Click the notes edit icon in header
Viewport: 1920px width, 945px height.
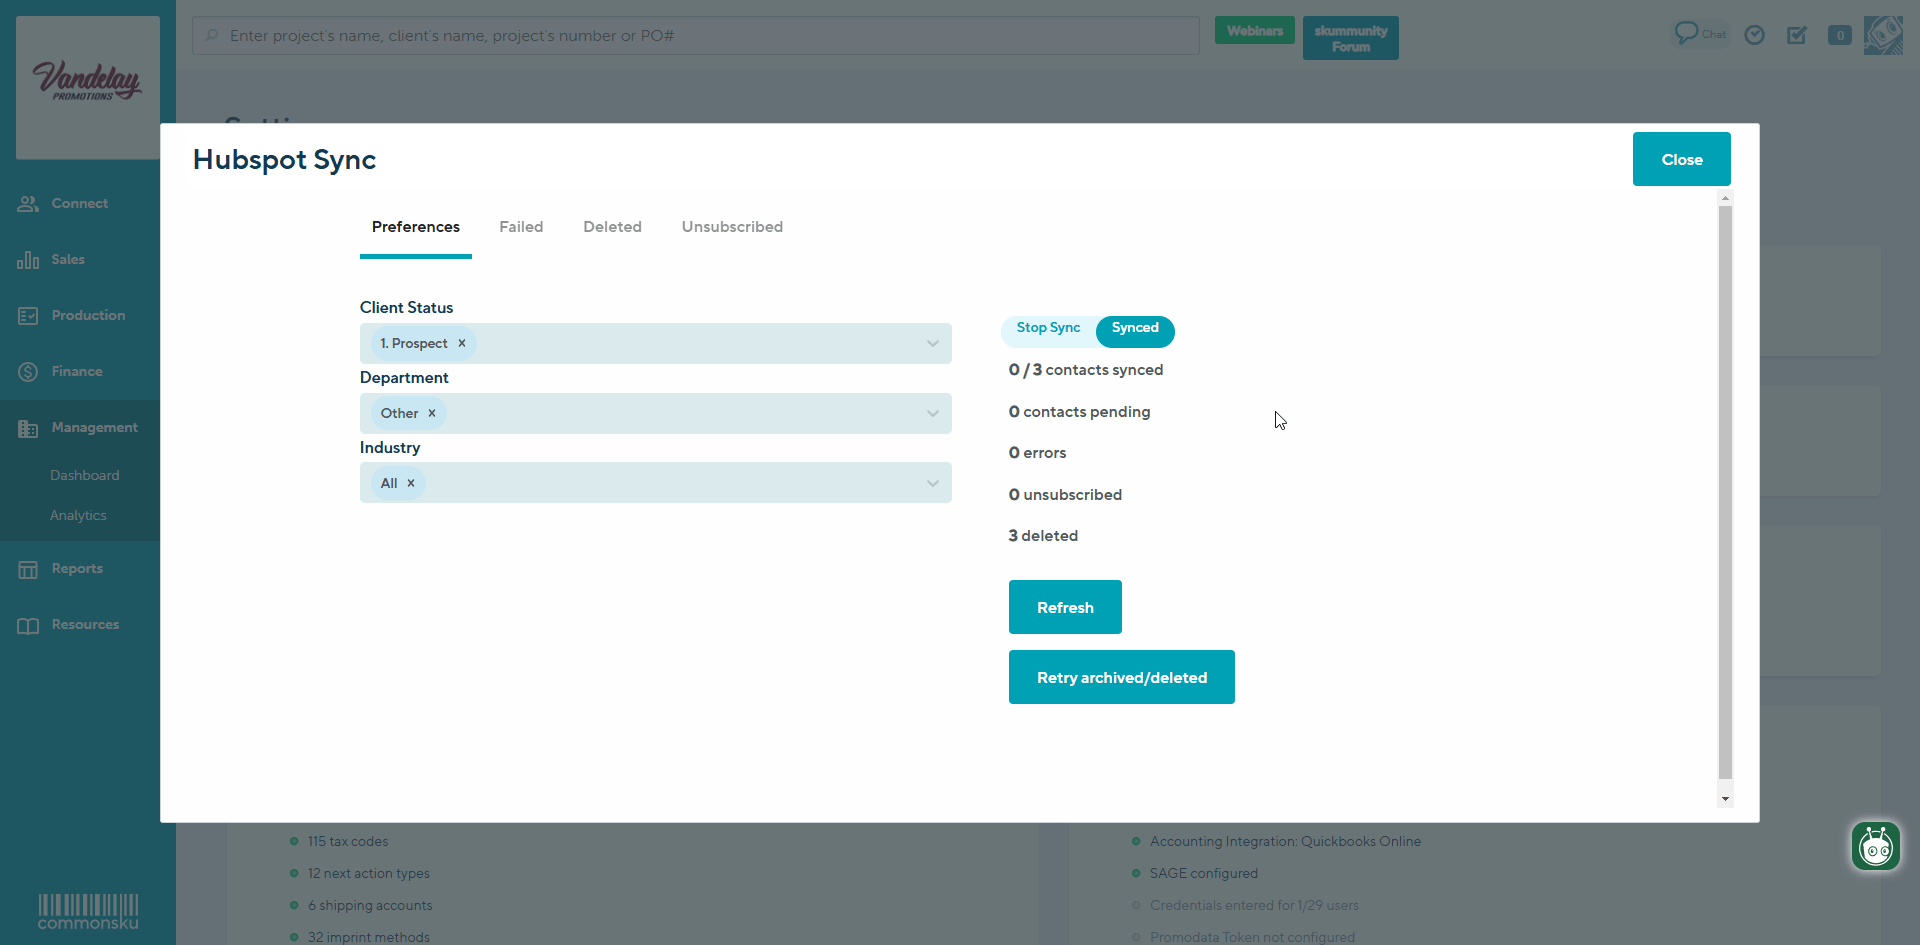pyautogui.click(x=1797, y=35)
